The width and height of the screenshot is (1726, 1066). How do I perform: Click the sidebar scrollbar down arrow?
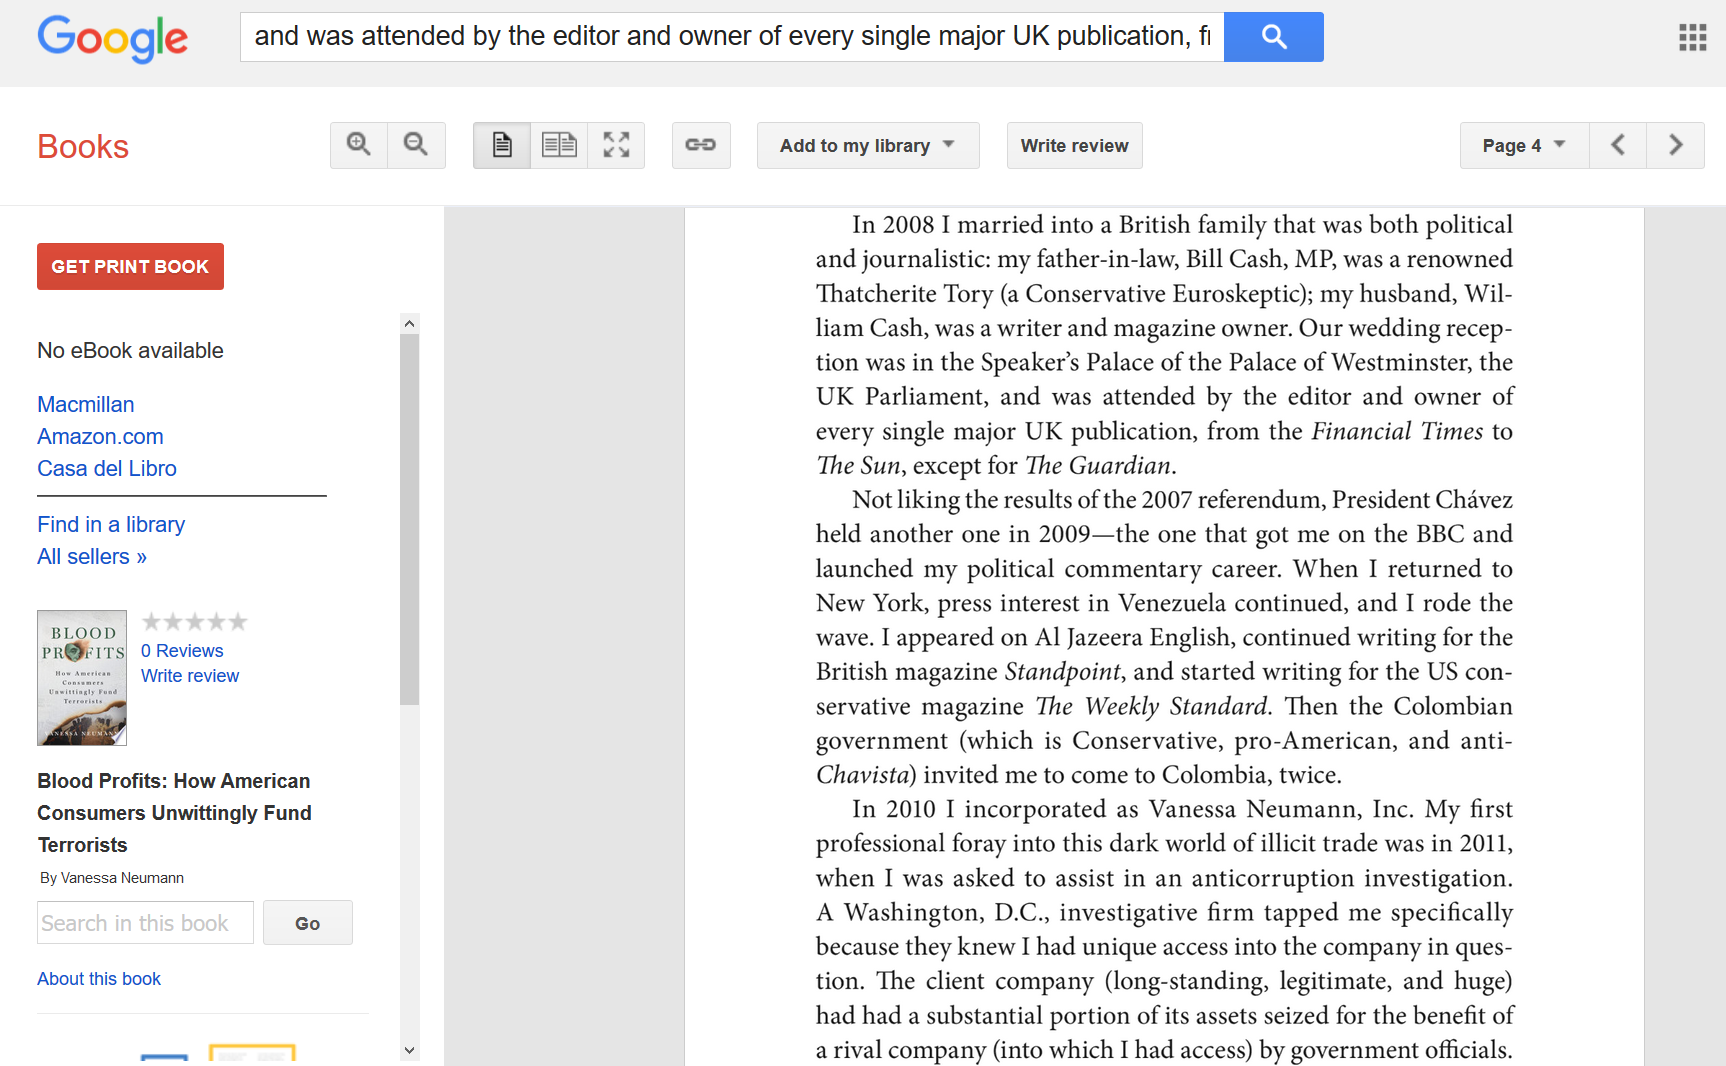coord(409,1050)
